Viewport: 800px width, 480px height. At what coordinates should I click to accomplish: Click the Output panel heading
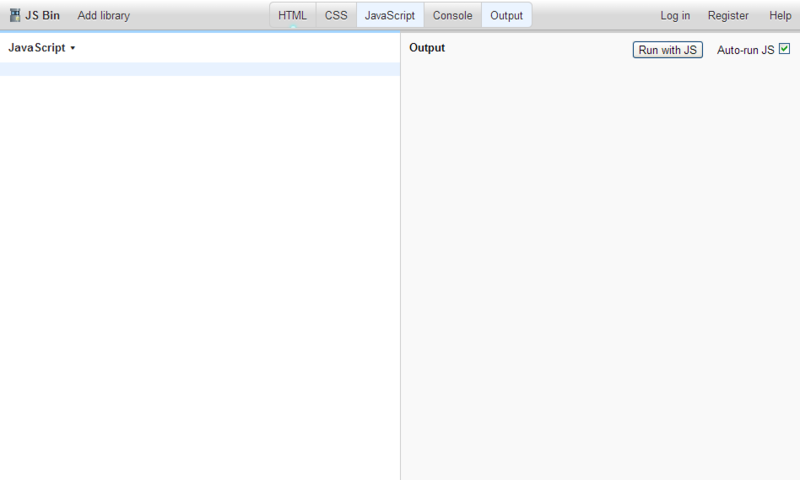click(427, 47)
